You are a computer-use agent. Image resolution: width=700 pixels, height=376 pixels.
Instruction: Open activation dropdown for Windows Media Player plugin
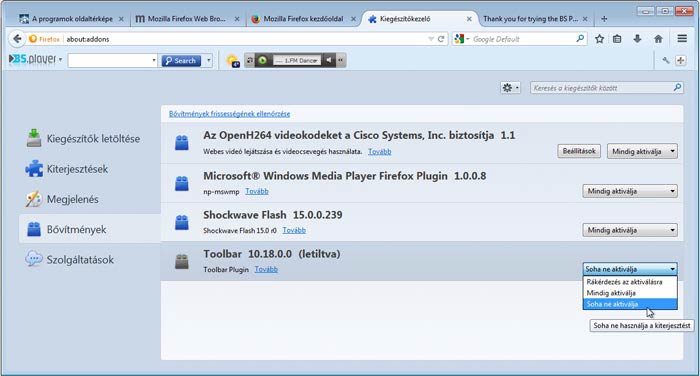click(x=629, y=191)
